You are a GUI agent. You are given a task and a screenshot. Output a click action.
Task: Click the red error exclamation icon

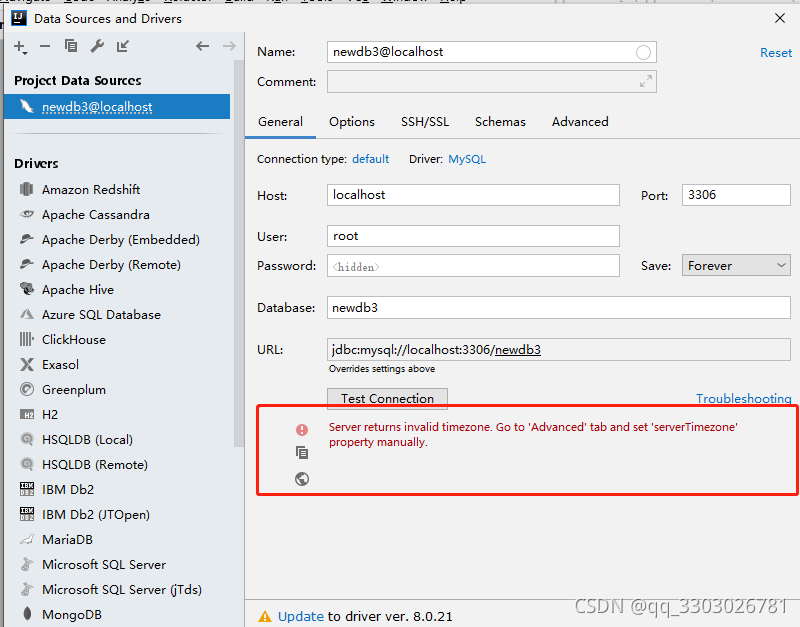[302, 430]
